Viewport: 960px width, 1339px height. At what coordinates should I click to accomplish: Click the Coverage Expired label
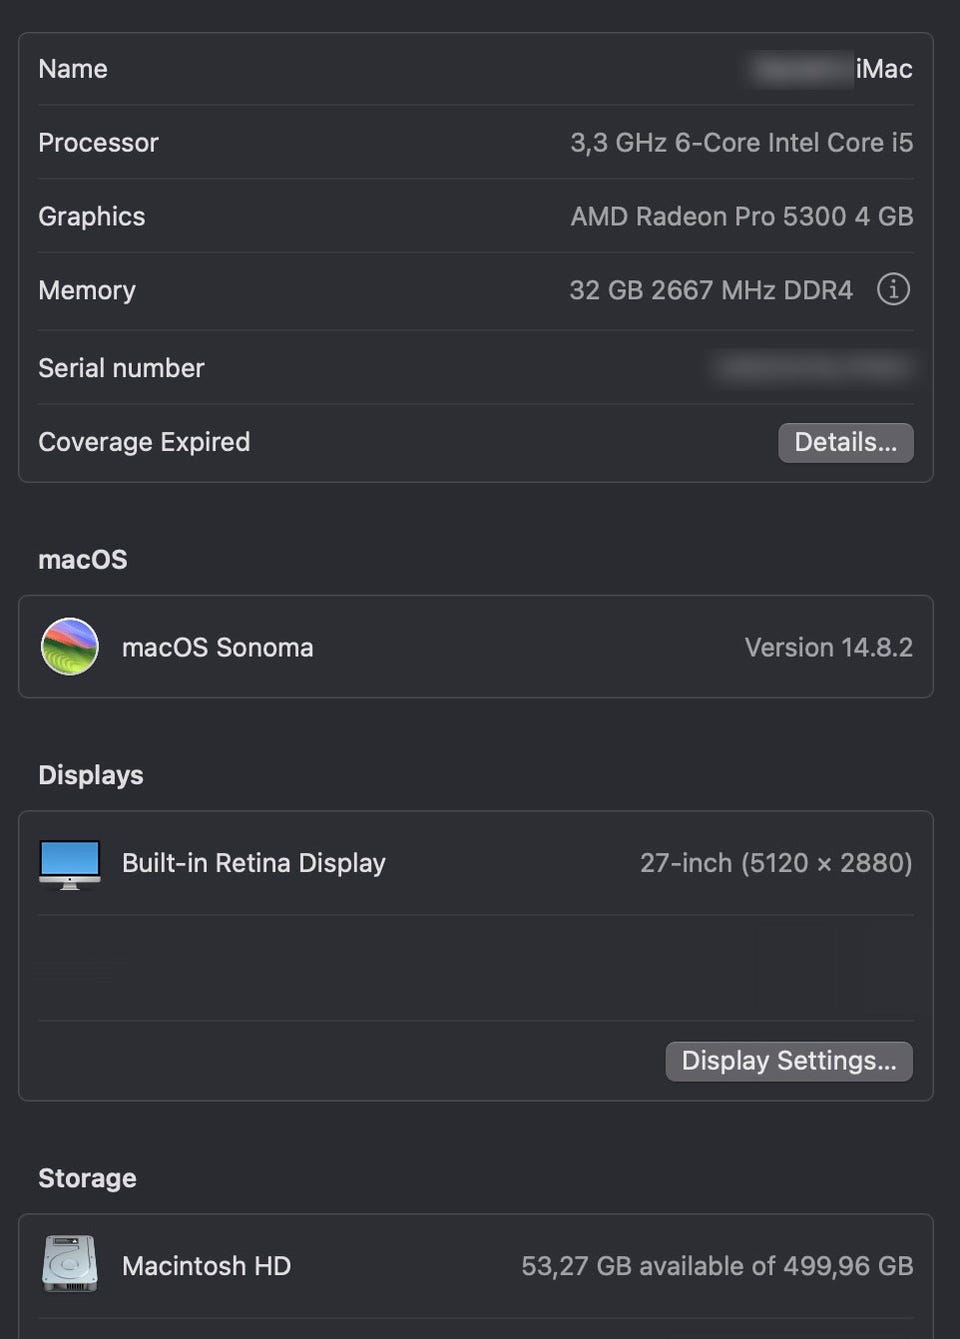tap(144, 442)
